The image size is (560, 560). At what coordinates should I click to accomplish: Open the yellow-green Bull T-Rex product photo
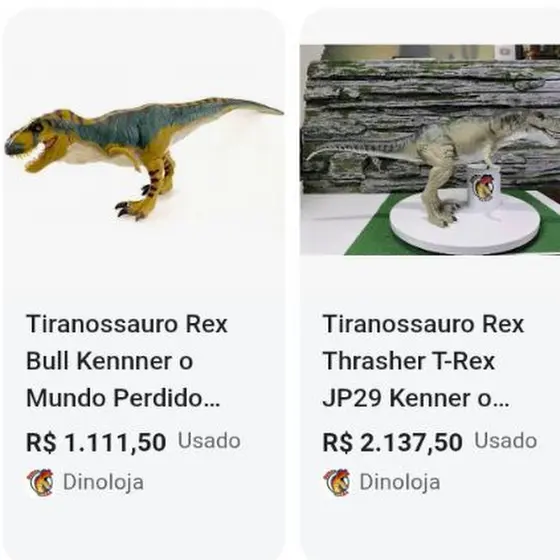144,157
